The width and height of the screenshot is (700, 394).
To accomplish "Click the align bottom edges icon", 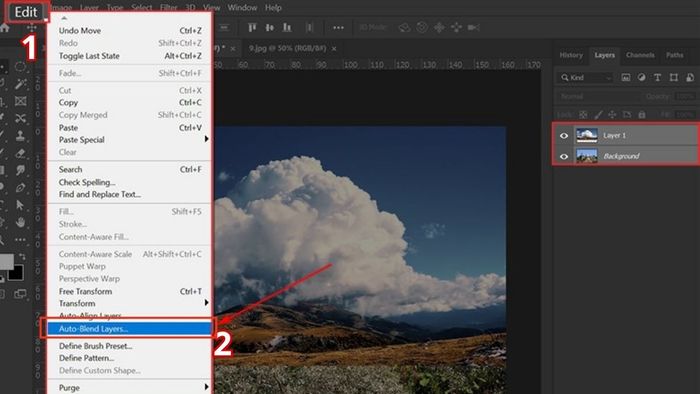I will click(287, 28).
